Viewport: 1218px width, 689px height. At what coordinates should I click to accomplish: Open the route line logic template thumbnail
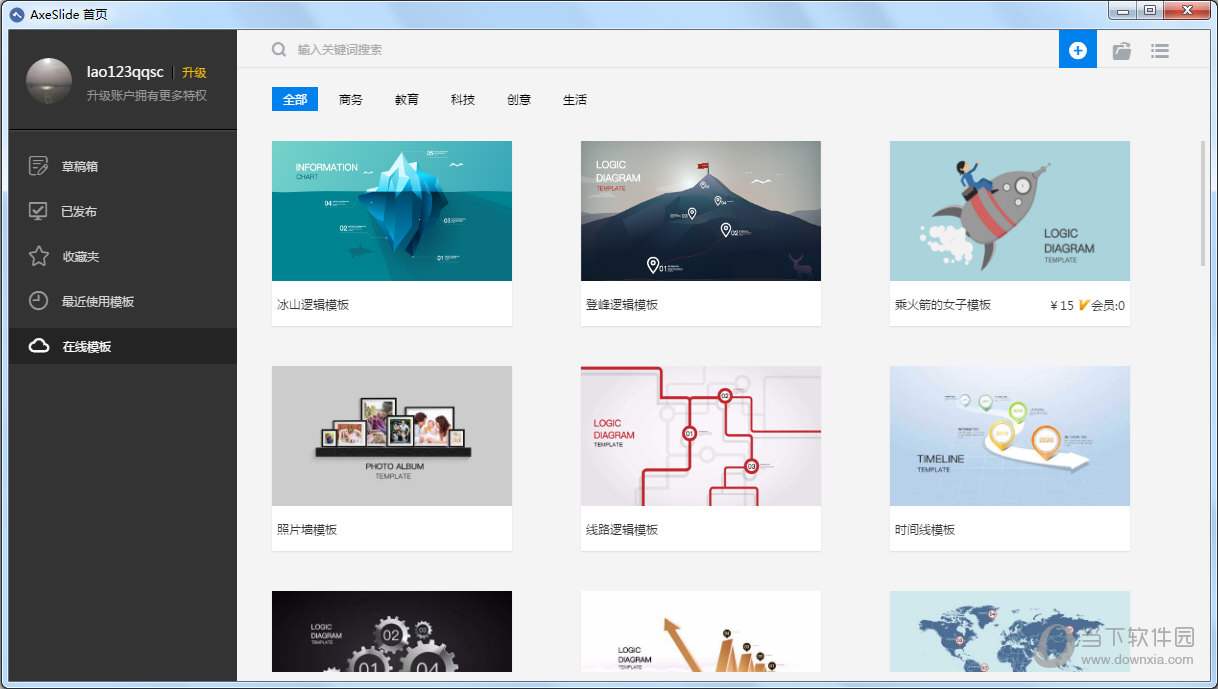[x=701, y=436]
